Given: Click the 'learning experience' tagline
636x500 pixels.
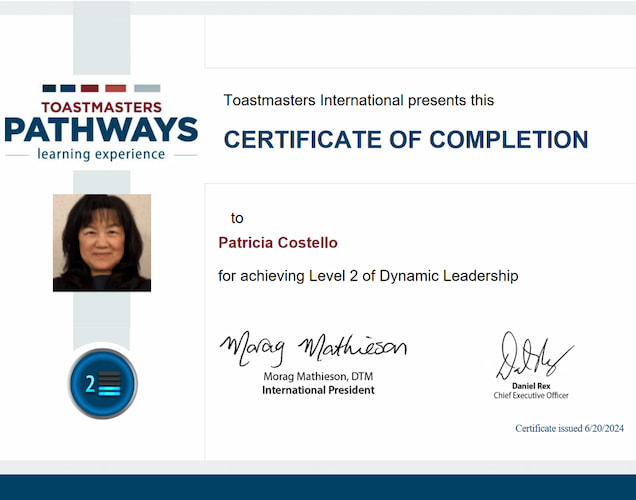Looking at the screenshot, I should (x=101, y=154).
